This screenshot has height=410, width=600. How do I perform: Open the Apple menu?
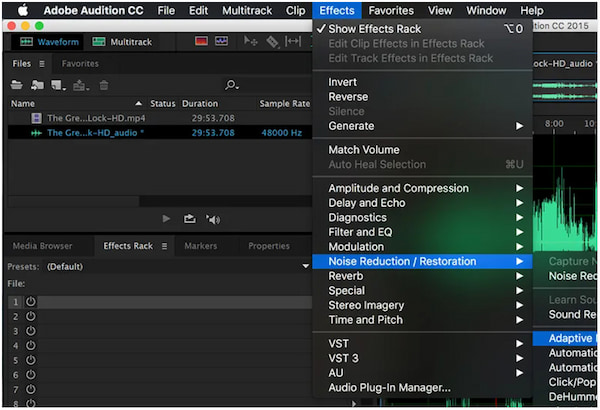[23, 10]
